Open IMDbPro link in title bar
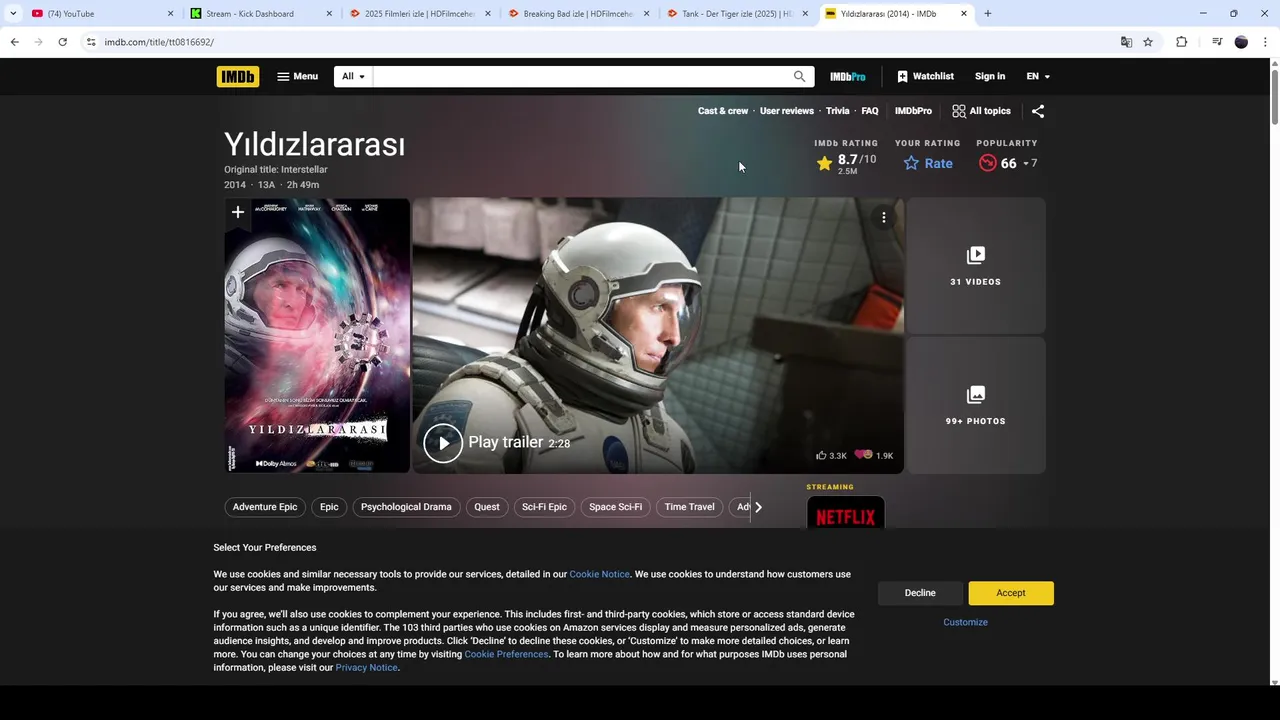Viewport: 1280px width, 720px height. [x=913, y=111]
